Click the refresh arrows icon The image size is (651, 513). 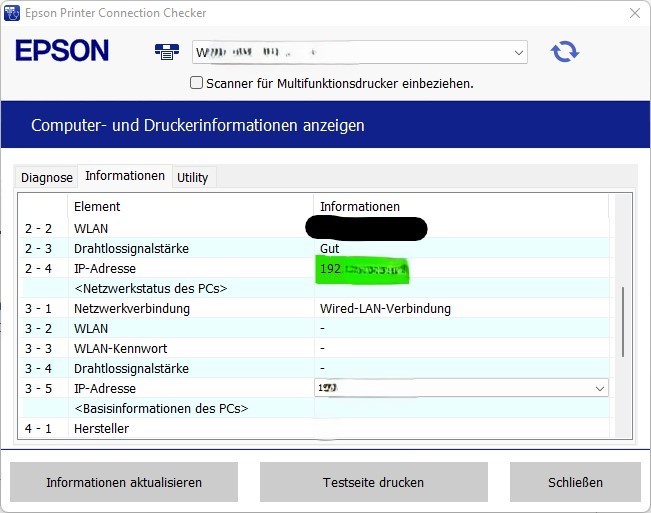[x=565, y=51]
